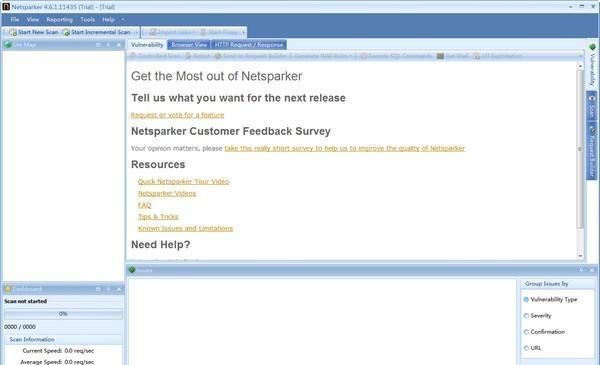Click the content pane scroll up arrow
The height and width of the screenshot is (365, 600).
point(580,66)
